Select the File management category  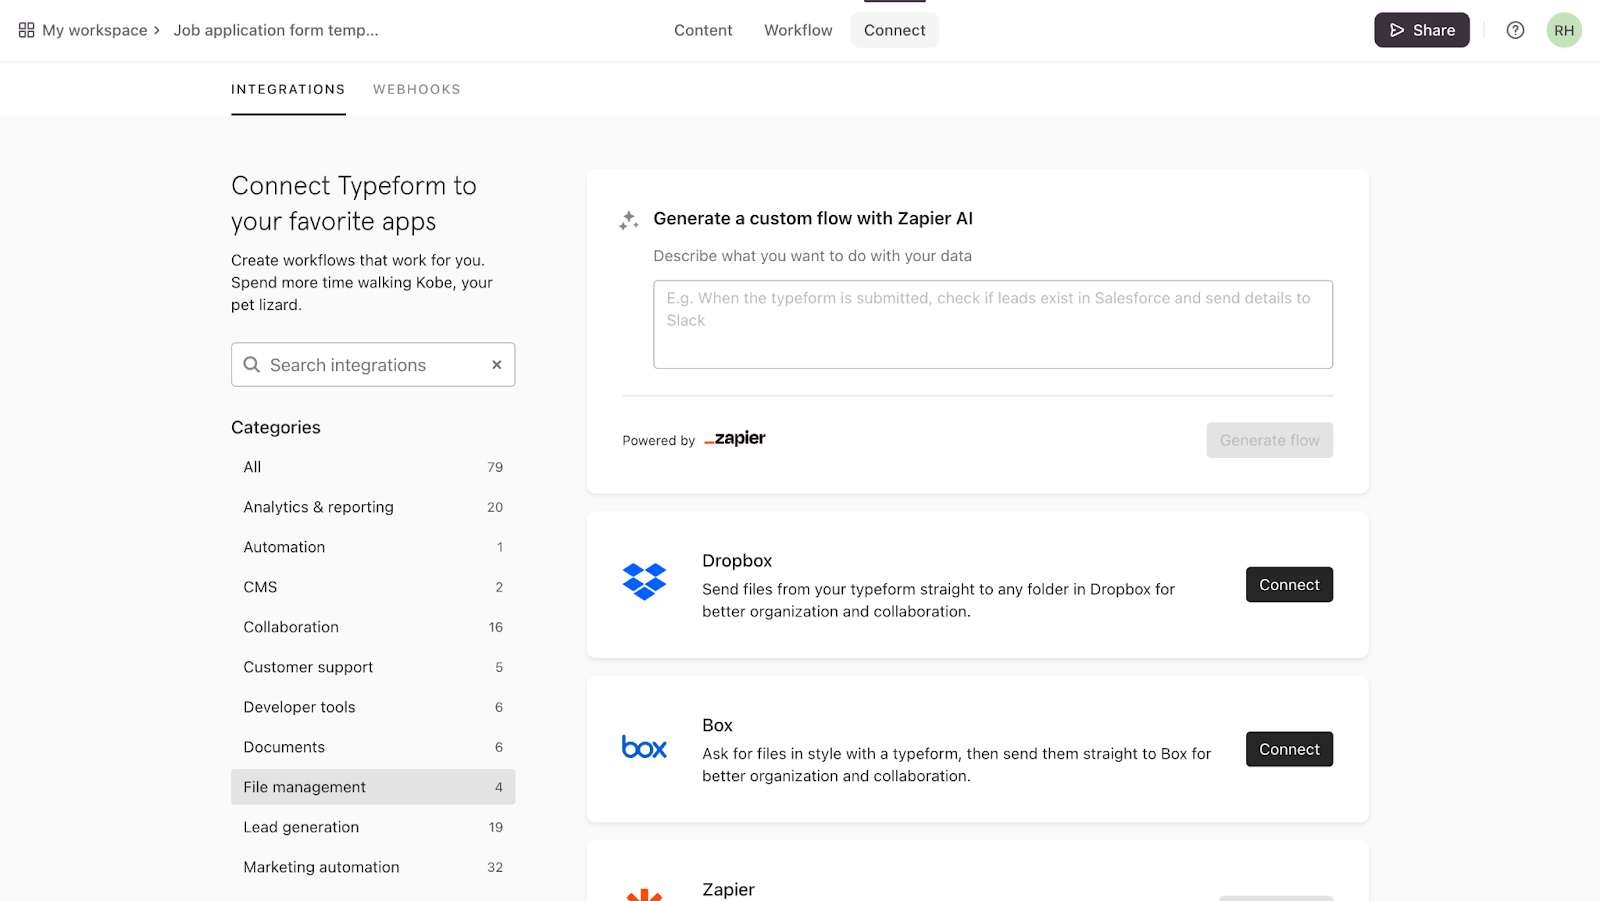point(373,787)
